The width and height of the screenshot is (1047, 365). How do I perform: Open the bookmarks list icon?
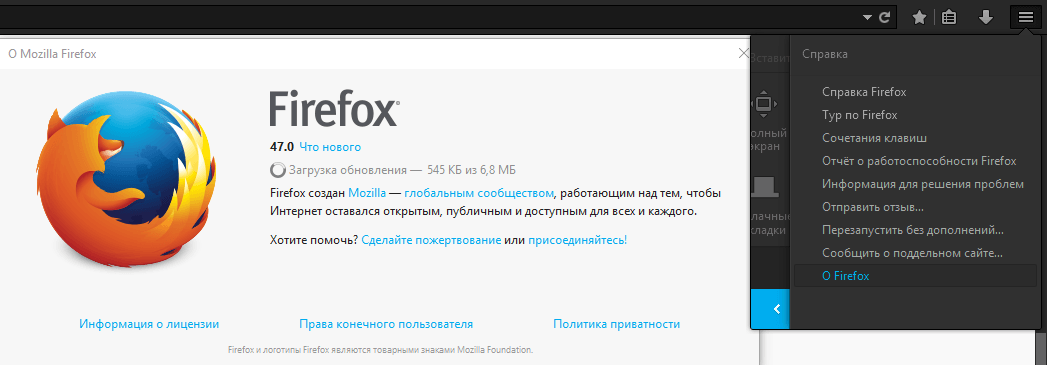(x=948, y=17)
